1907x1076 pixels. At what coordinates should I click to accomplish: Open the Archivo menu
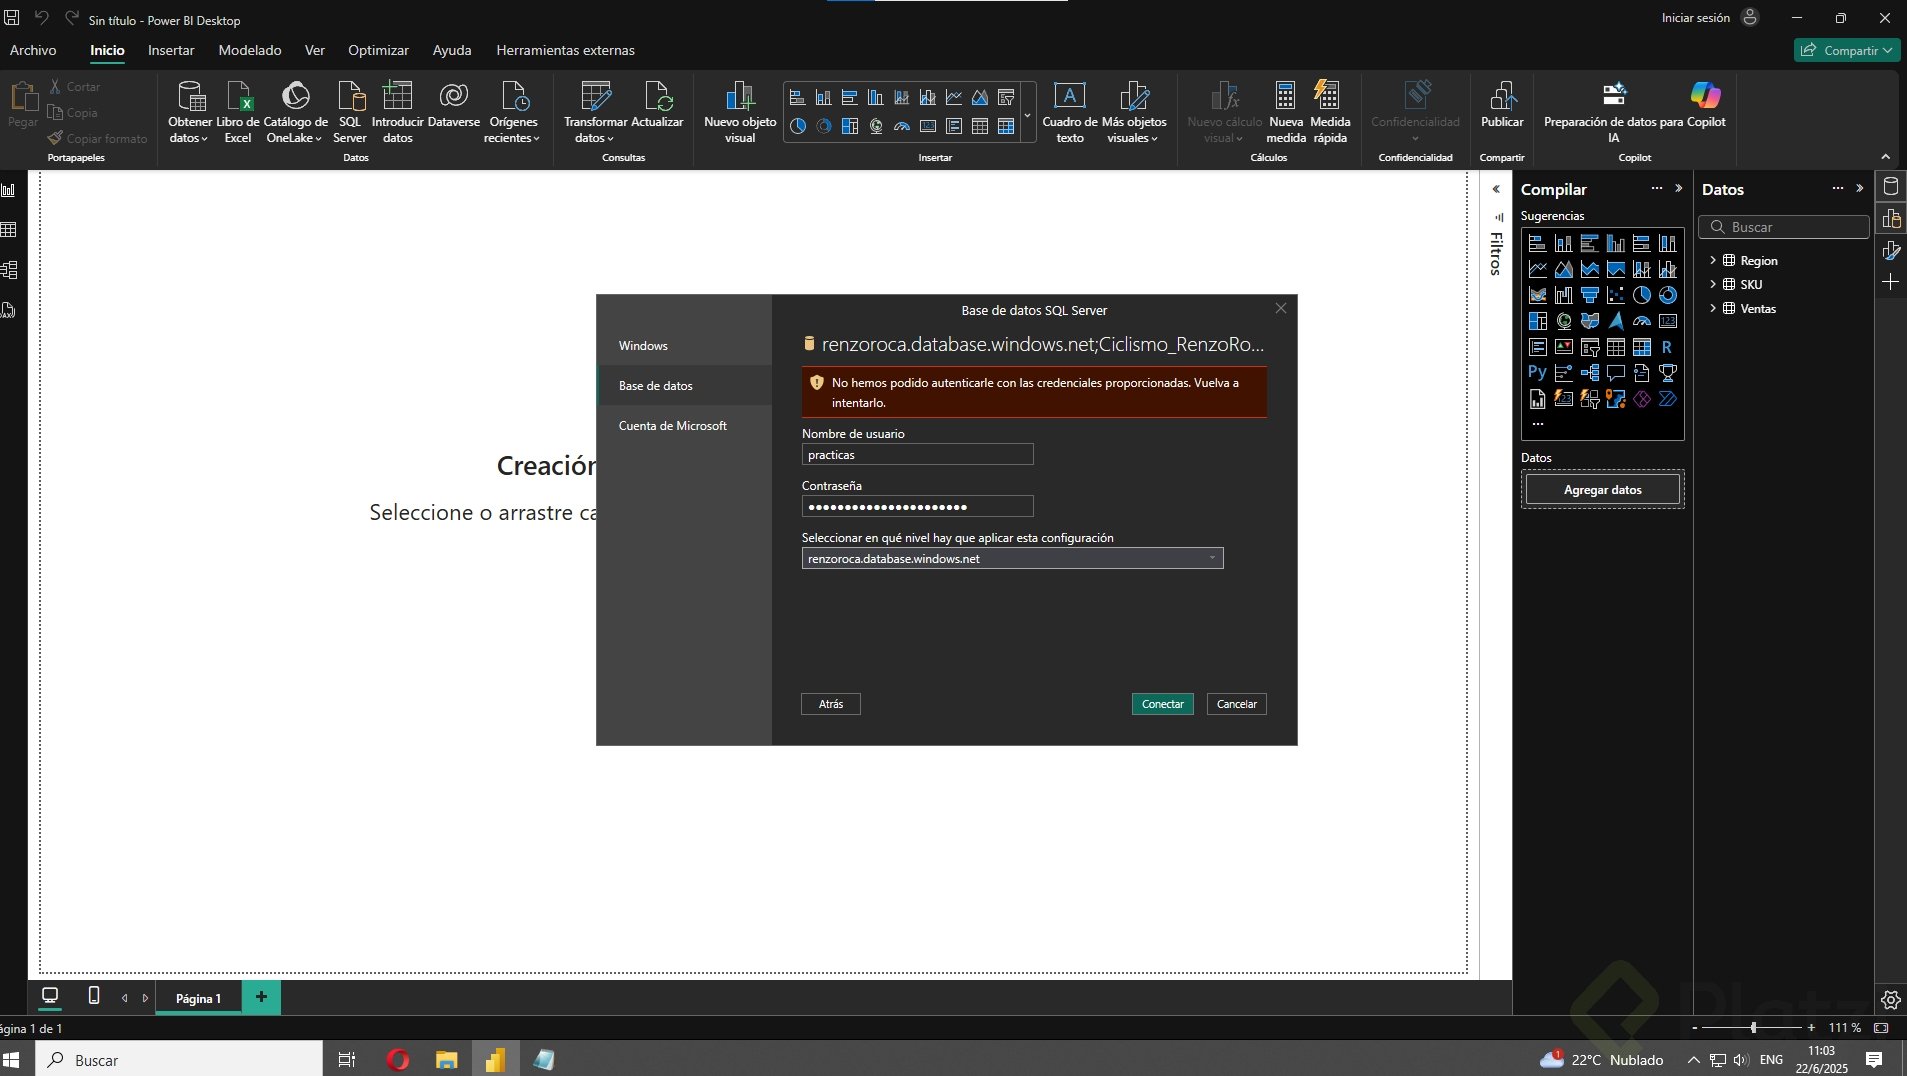[x=33, y=50]
